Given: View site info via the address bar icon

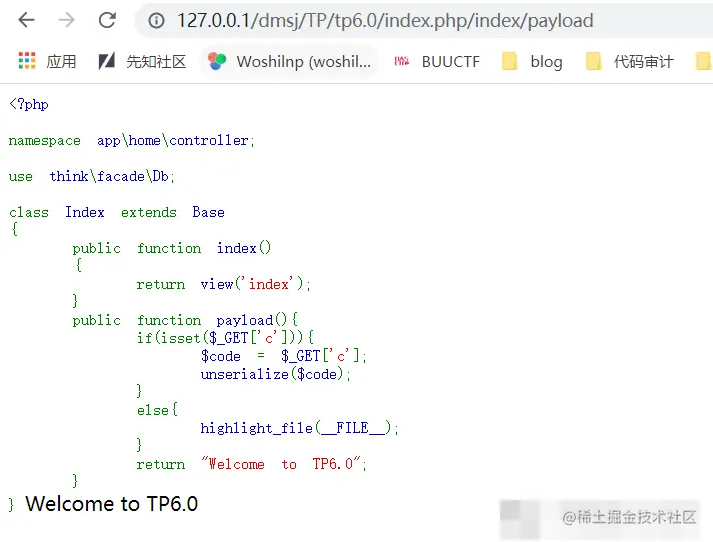Looking at the screenshot, I should pyautogui.click(x=156, y=20).
